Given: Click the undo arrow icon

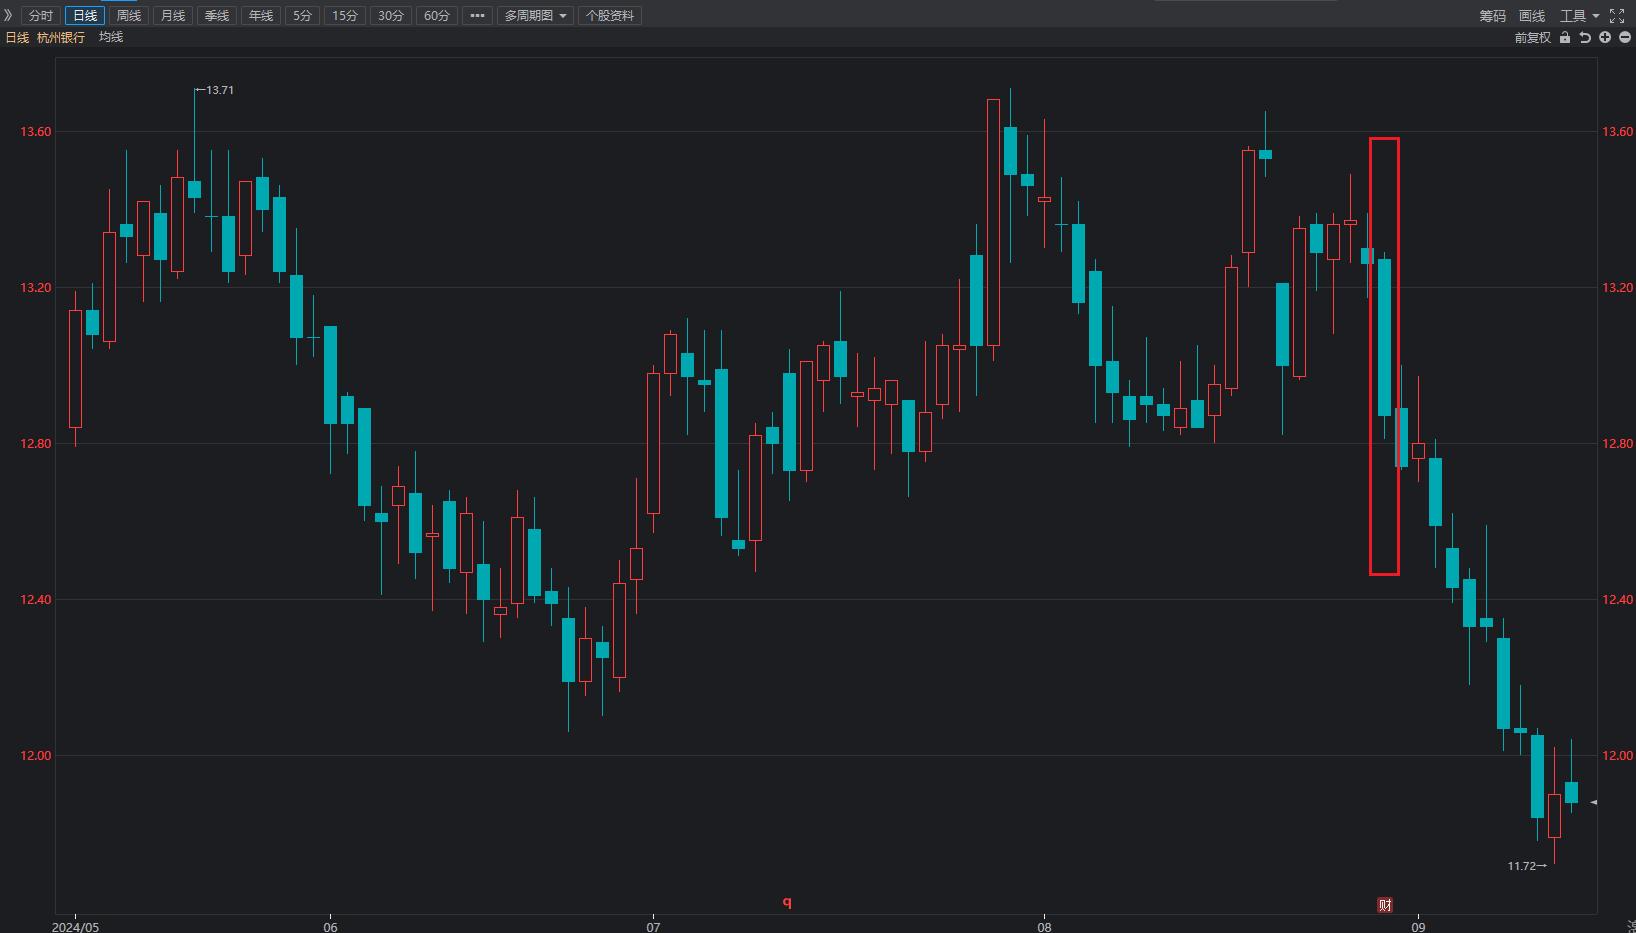Looking at the screenshot, I should click(1585, 38).
